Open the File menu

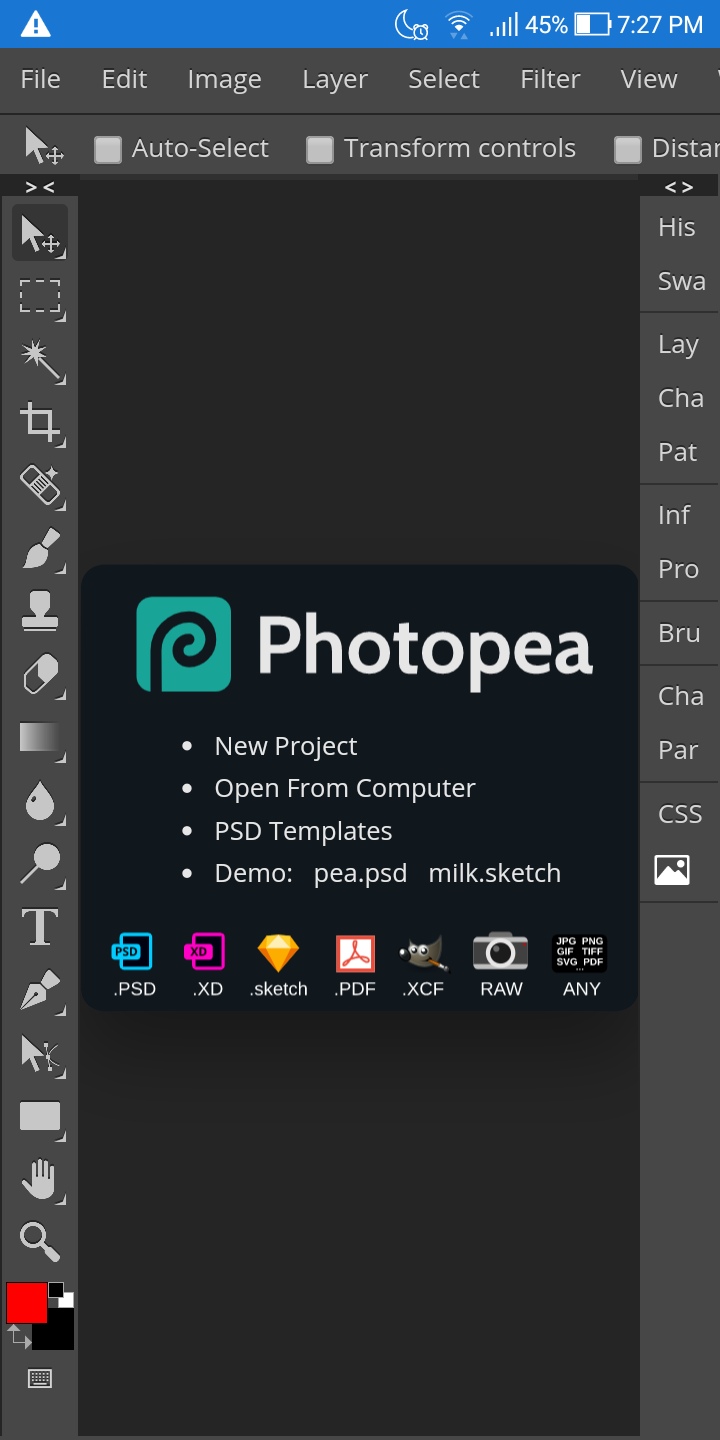[x=40, y=79]
